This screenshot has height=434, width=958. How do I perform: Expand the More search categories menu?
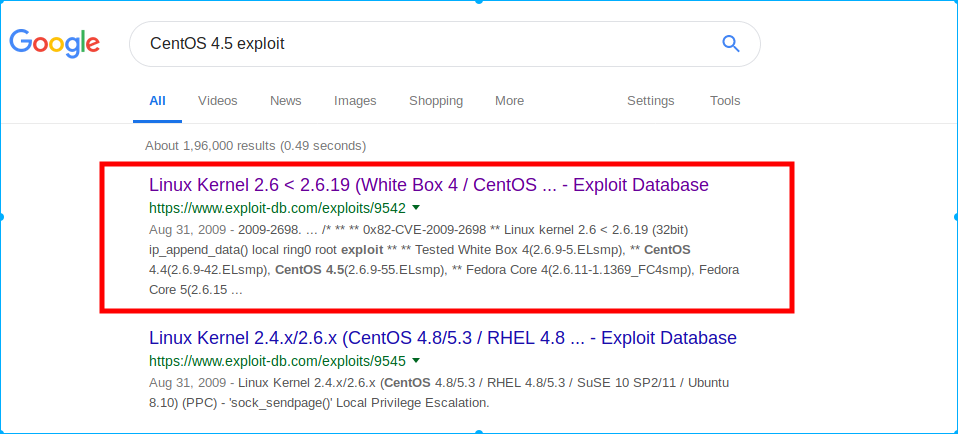pyautogui.click(x=510, y=101)
